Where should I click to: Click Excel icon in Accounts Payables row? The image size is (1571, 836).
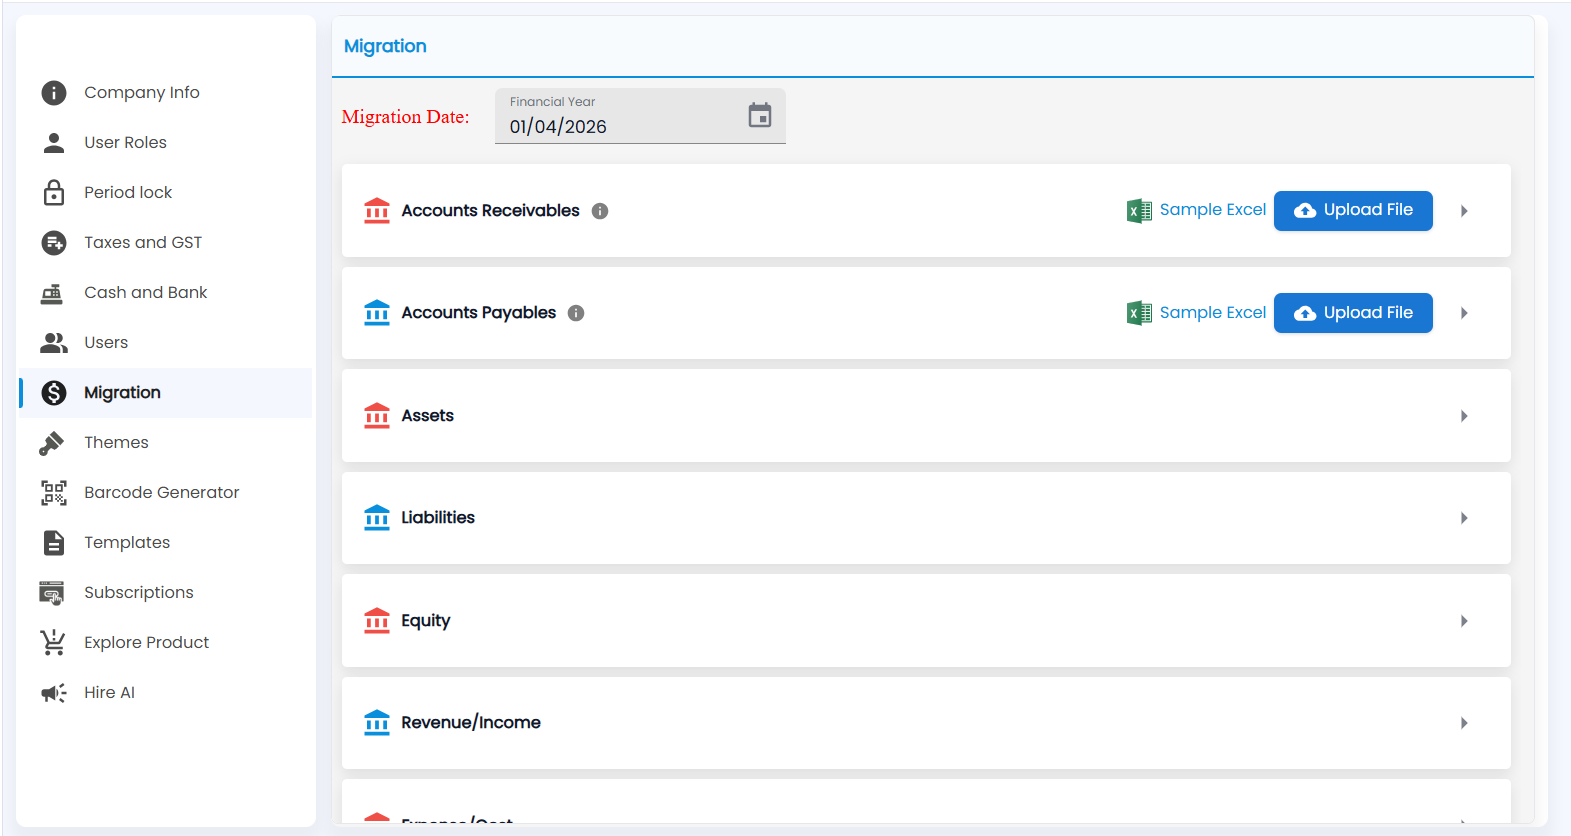(1140, 313)
